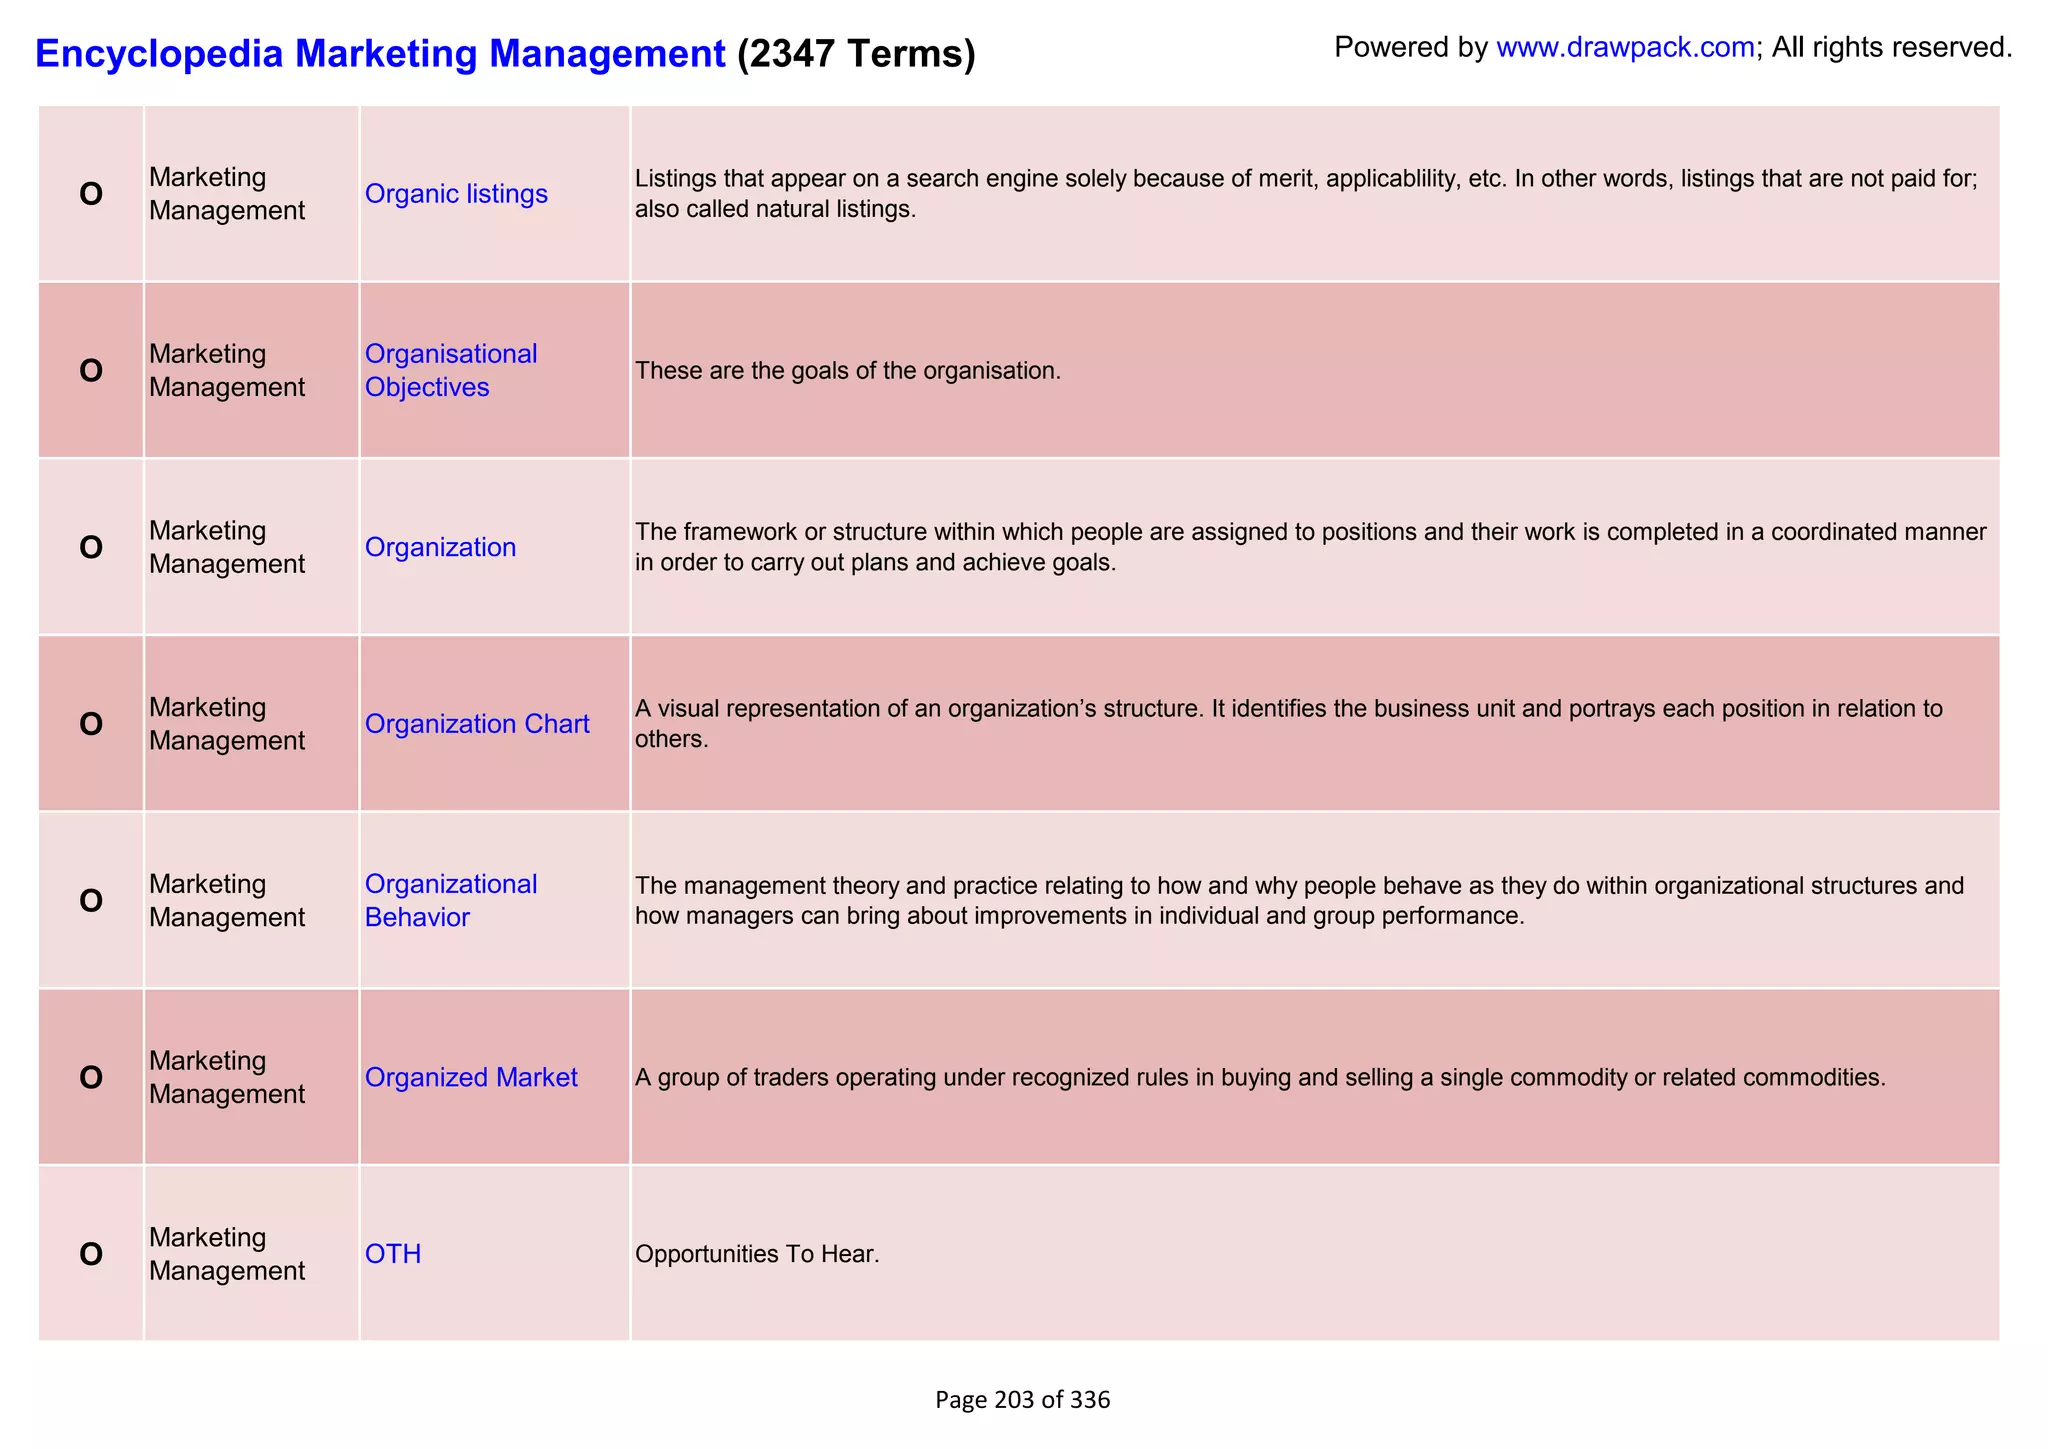Screen dimensions: 2048x1449
Task: Click the Organic listings definition text
Action: 1307,194
